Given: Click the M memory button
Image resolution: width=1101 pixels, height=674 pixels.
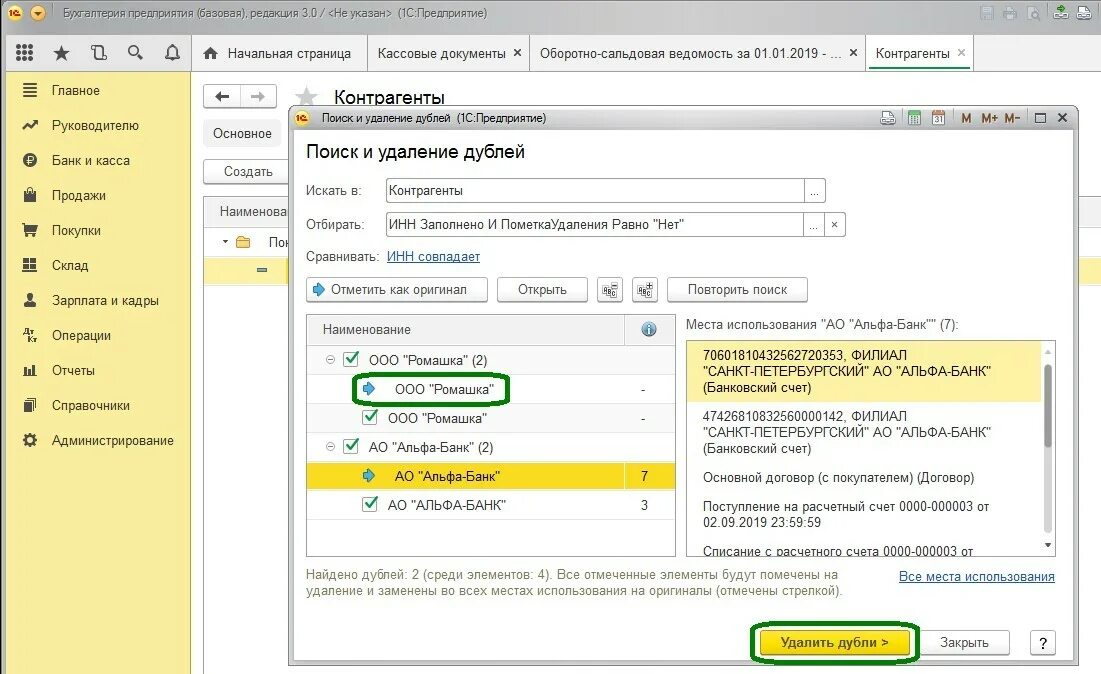Looking at the screenshot, I should [966, 118].
